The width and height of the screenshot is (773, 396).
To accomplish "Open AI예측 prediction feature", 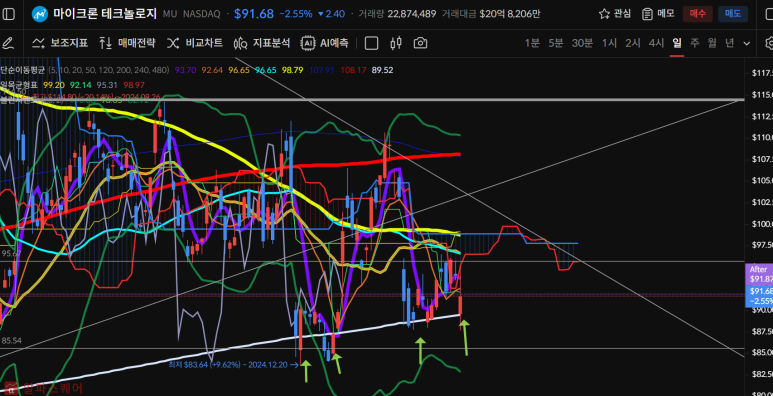I will [325, 43].
